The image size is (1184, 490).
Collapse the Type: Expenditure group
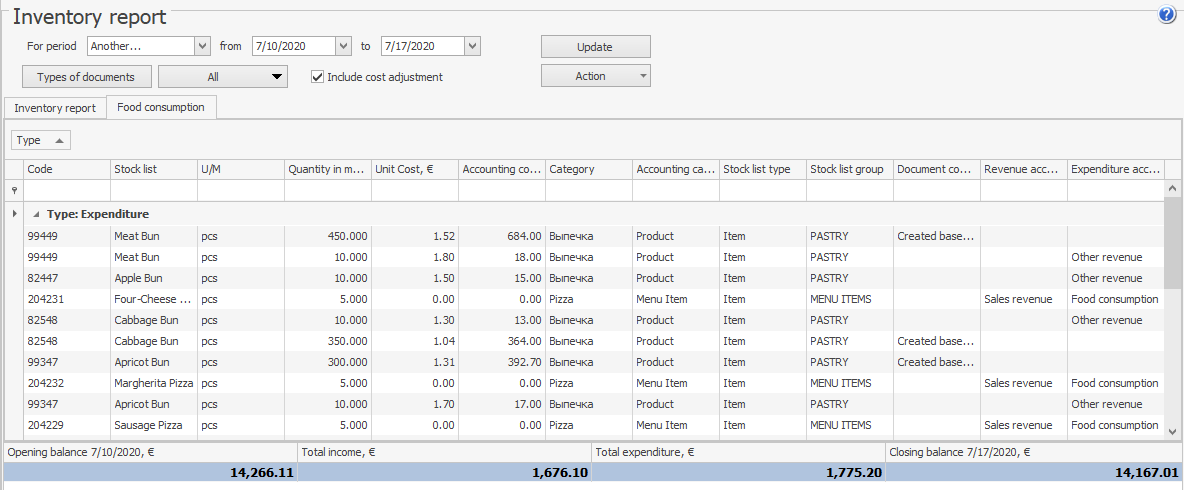[x=37, y=214]
